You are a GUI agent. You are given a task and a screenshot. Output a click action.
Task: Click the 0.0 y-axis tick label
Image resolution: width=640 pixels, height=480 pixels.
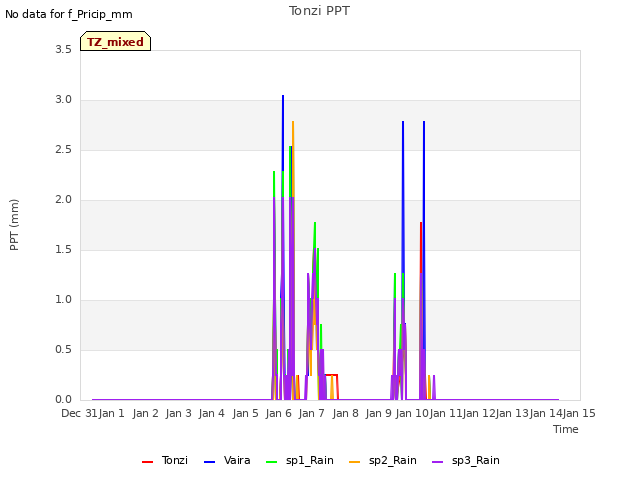pyautogui.click(x=63, y=400)
